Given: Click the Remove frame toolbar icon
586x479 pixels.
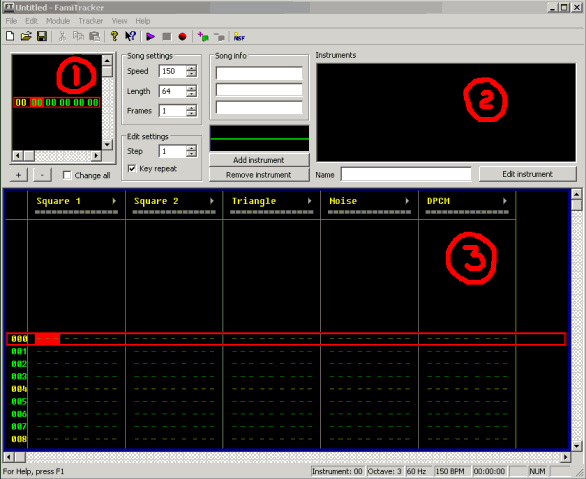Looking at the screenshot, I should (x=219, y=37).
